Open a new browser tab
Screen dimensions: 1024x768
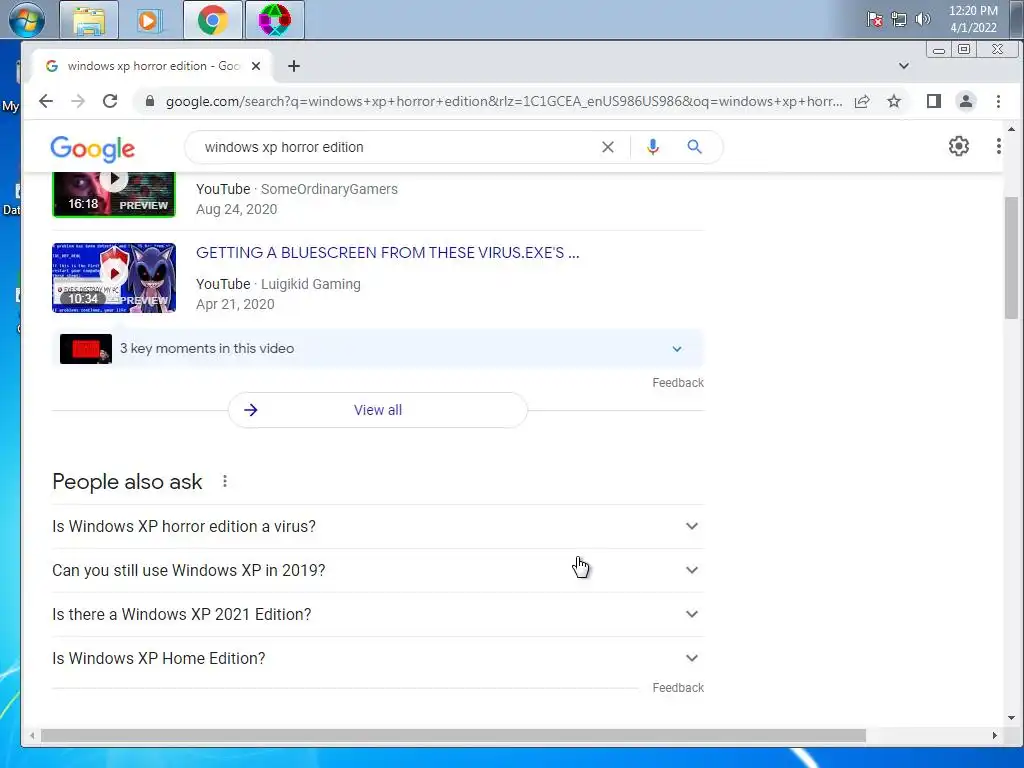pyautogui.click(x=294, y=66)
